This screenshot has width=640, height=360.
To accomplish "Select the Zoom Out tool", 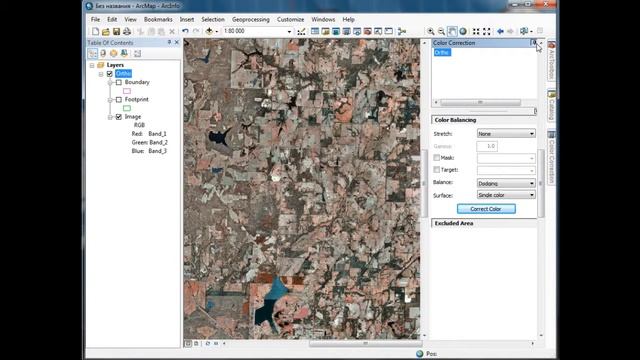I will point(441,31).
